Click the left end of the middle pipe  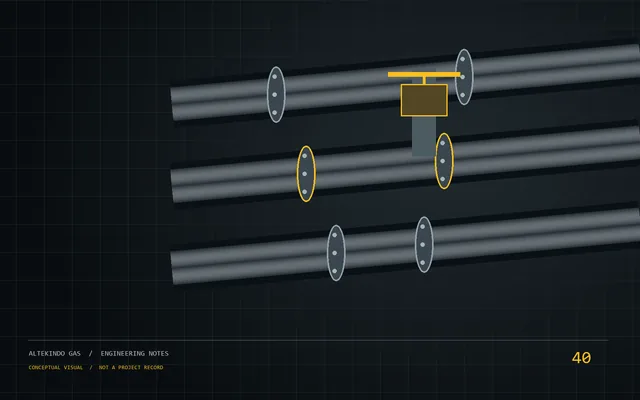(x=173, y=186)
